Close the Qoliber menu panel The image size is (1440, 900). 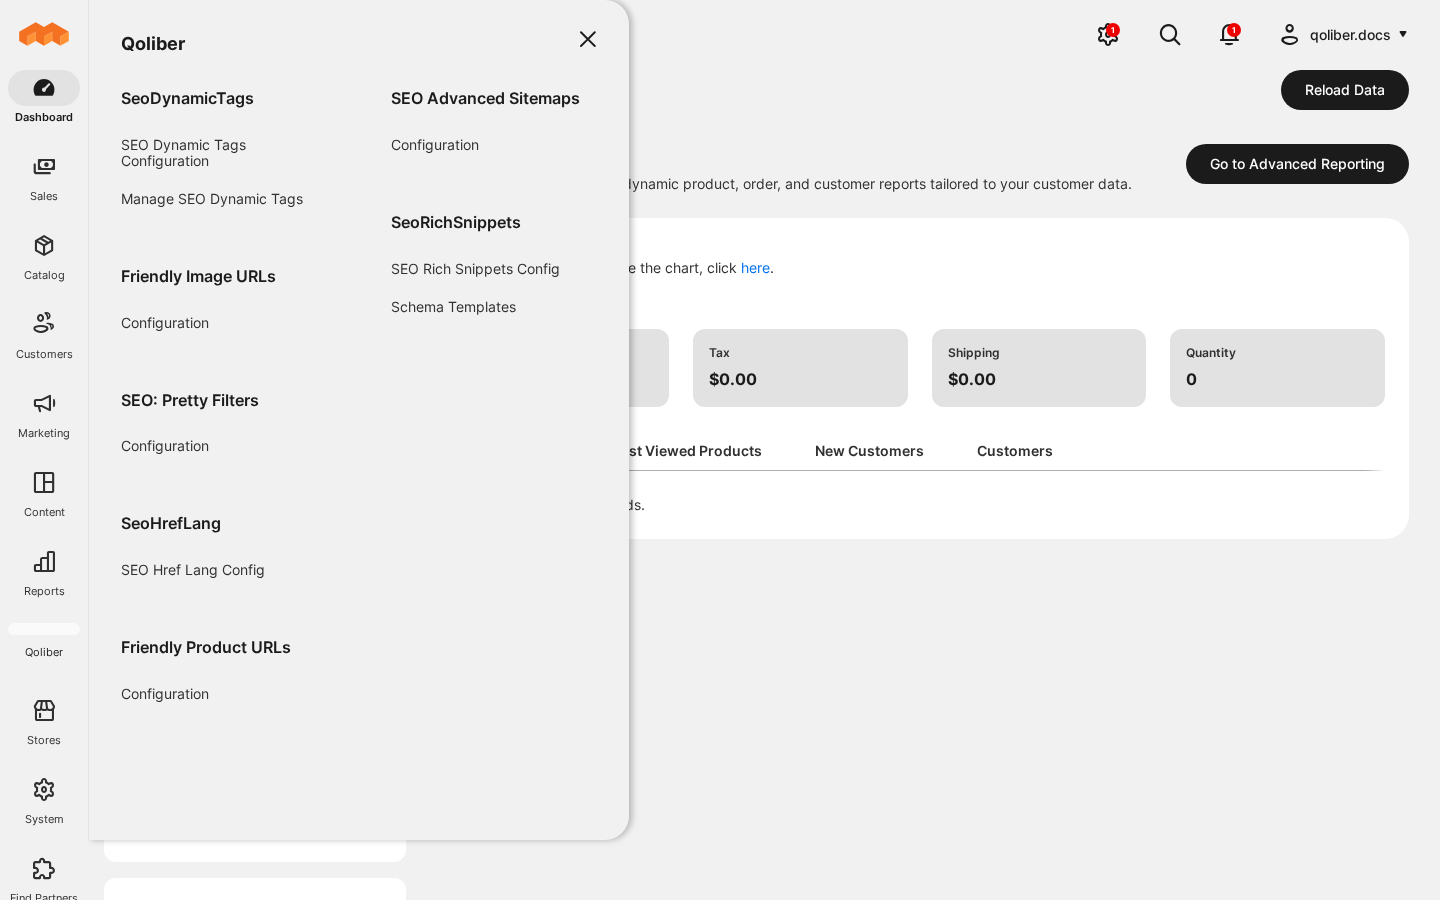588,39
